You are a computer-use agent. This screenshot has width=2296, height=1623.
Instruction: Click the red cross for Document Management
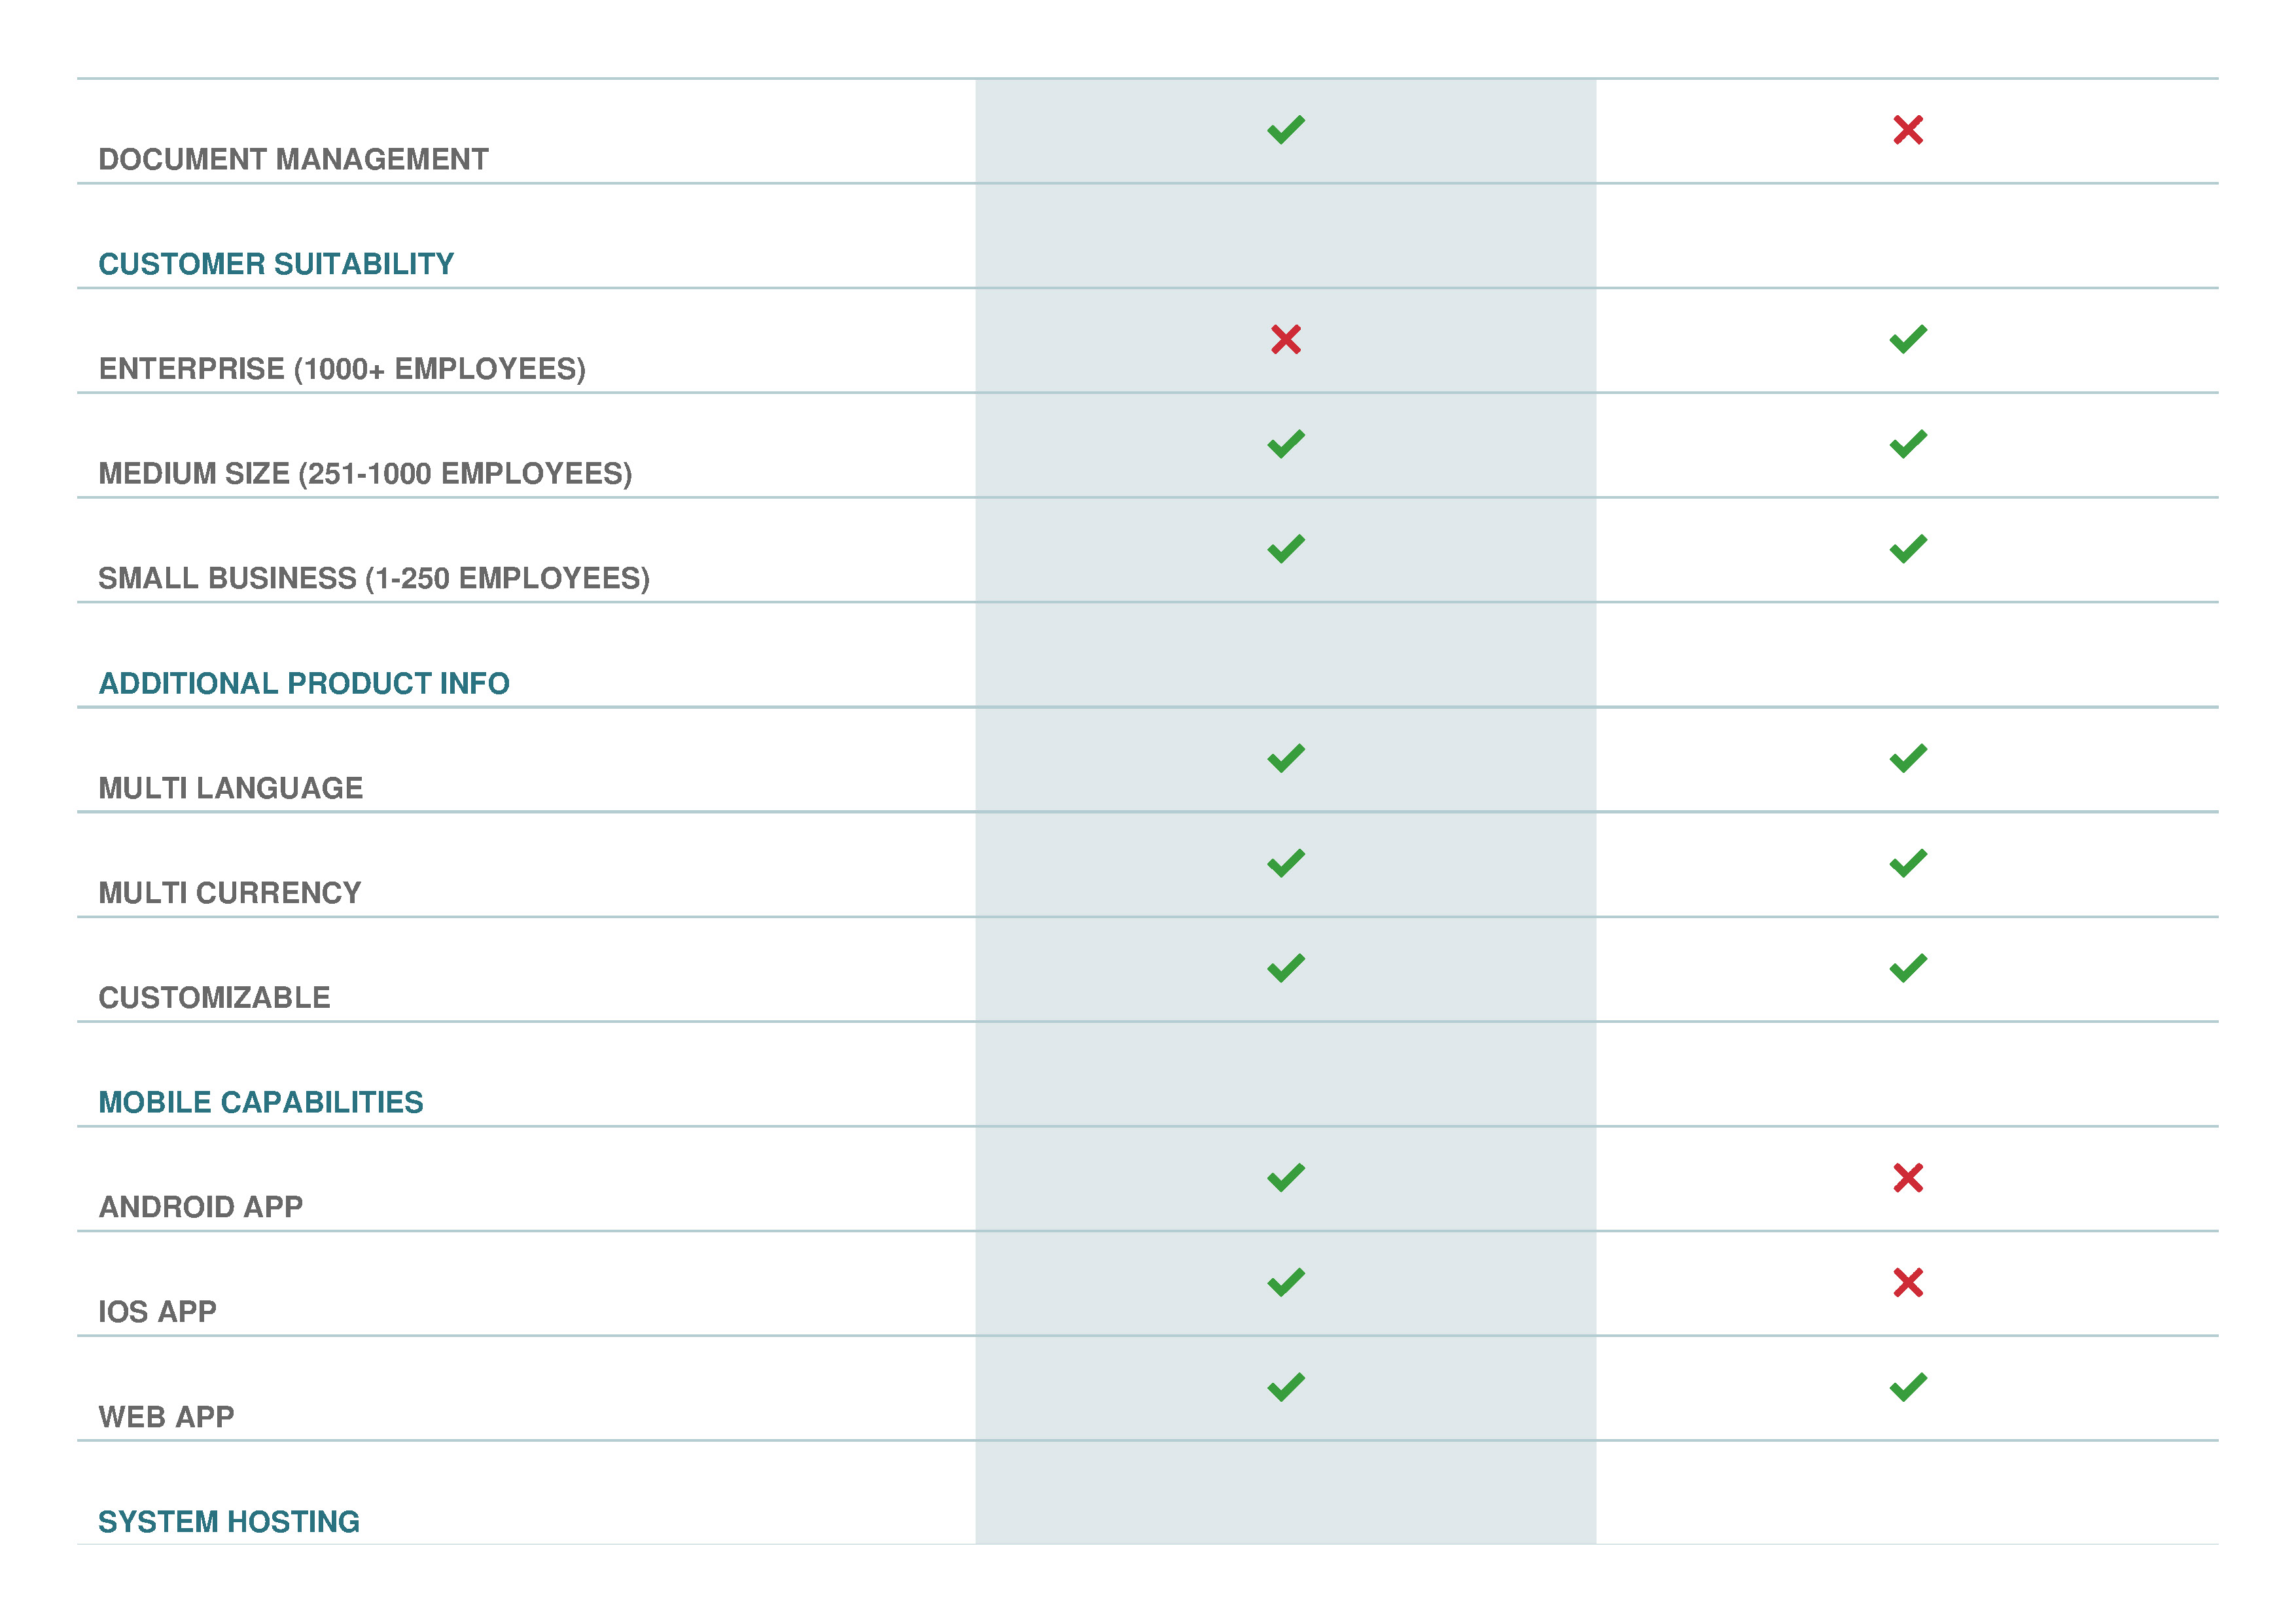1907,130
